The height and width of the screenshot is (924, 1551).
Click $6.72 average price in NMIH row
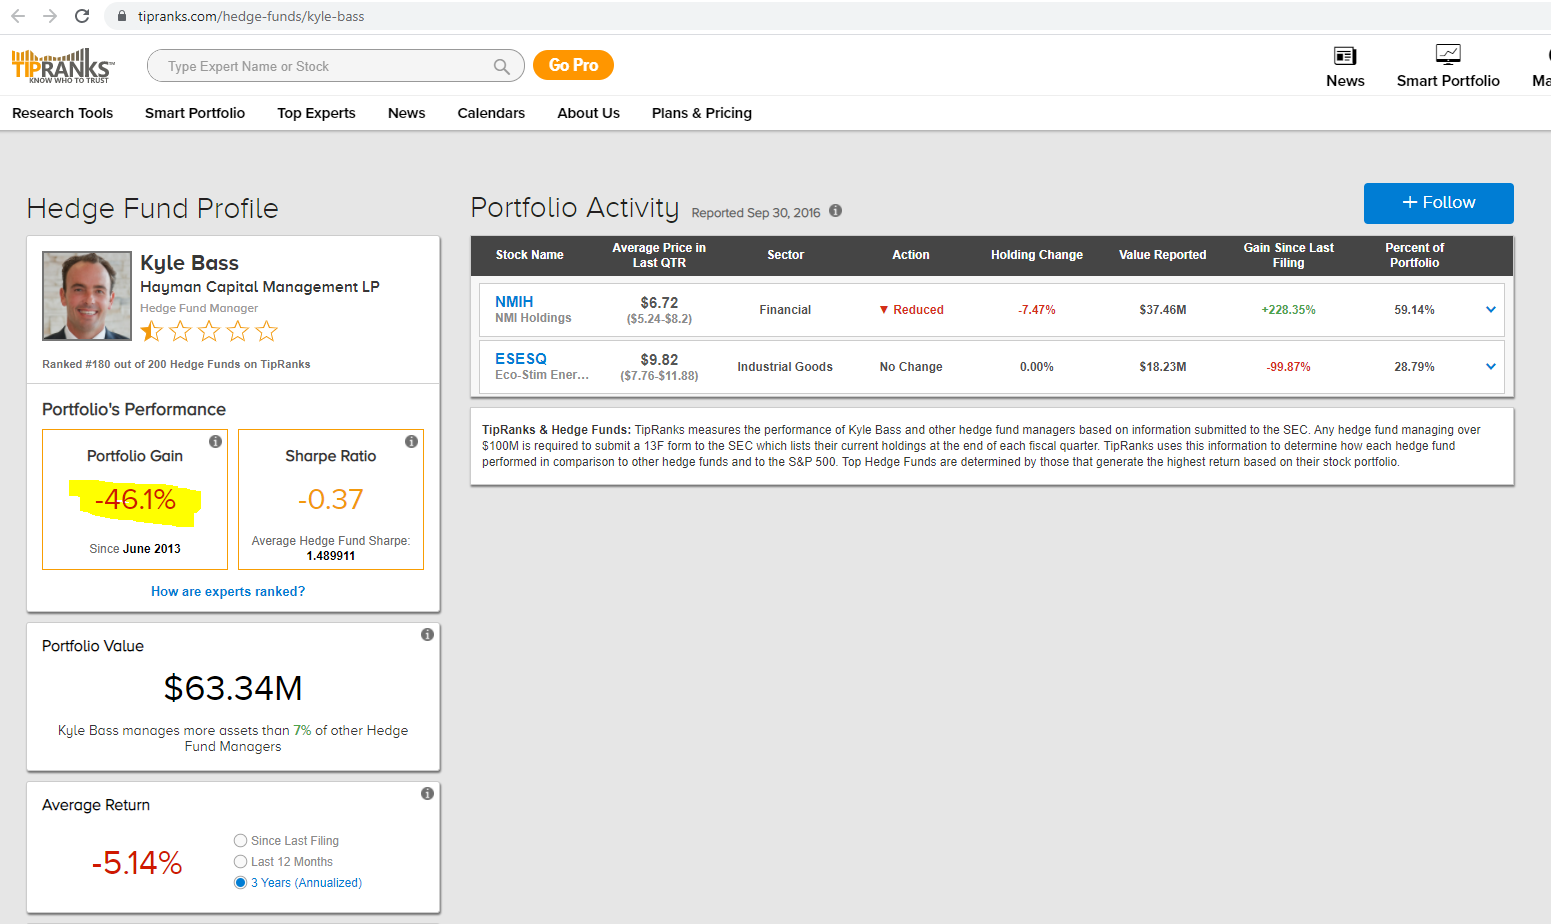[659, 303]
